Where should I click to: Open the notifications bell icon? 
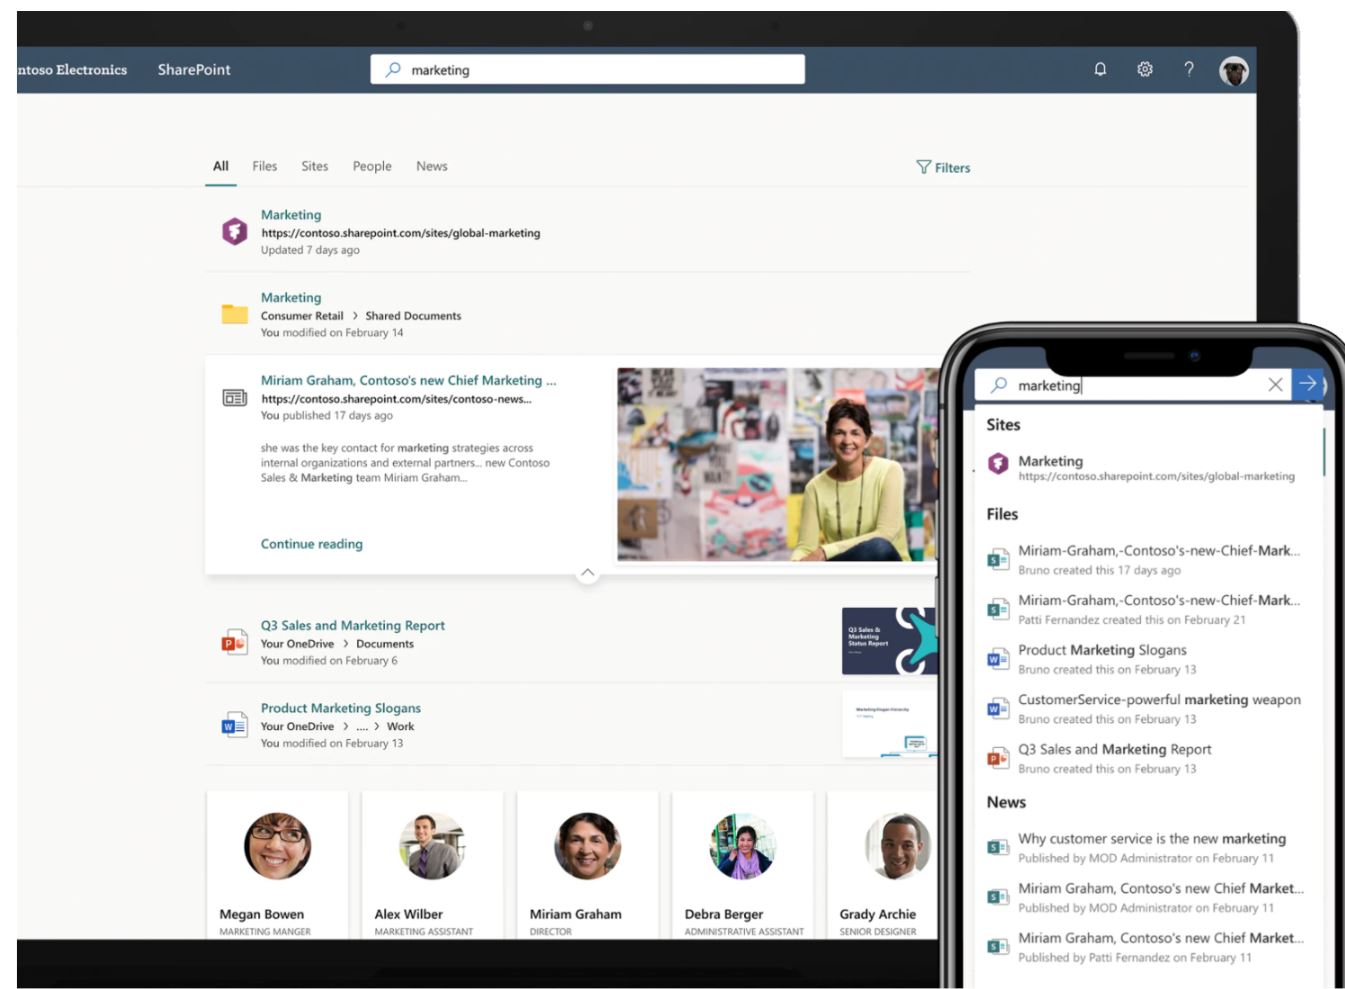[x=1100, y=69]
